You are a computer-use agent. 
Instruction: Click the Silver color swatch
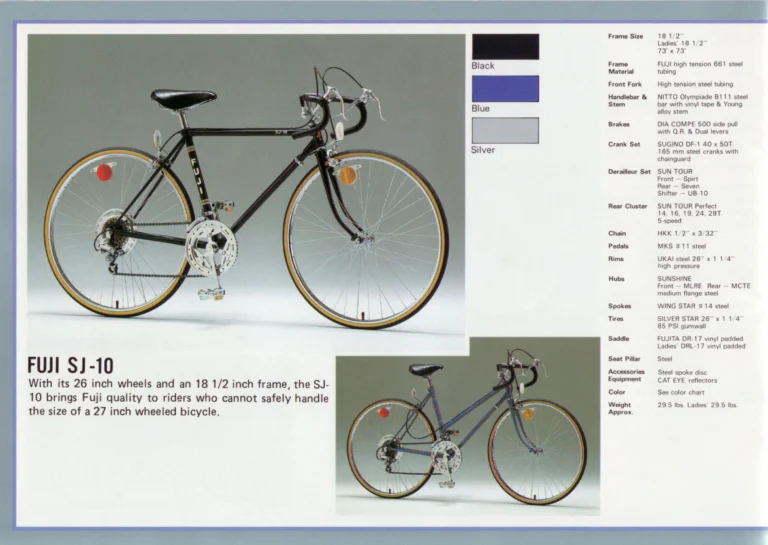pos(505,130)
